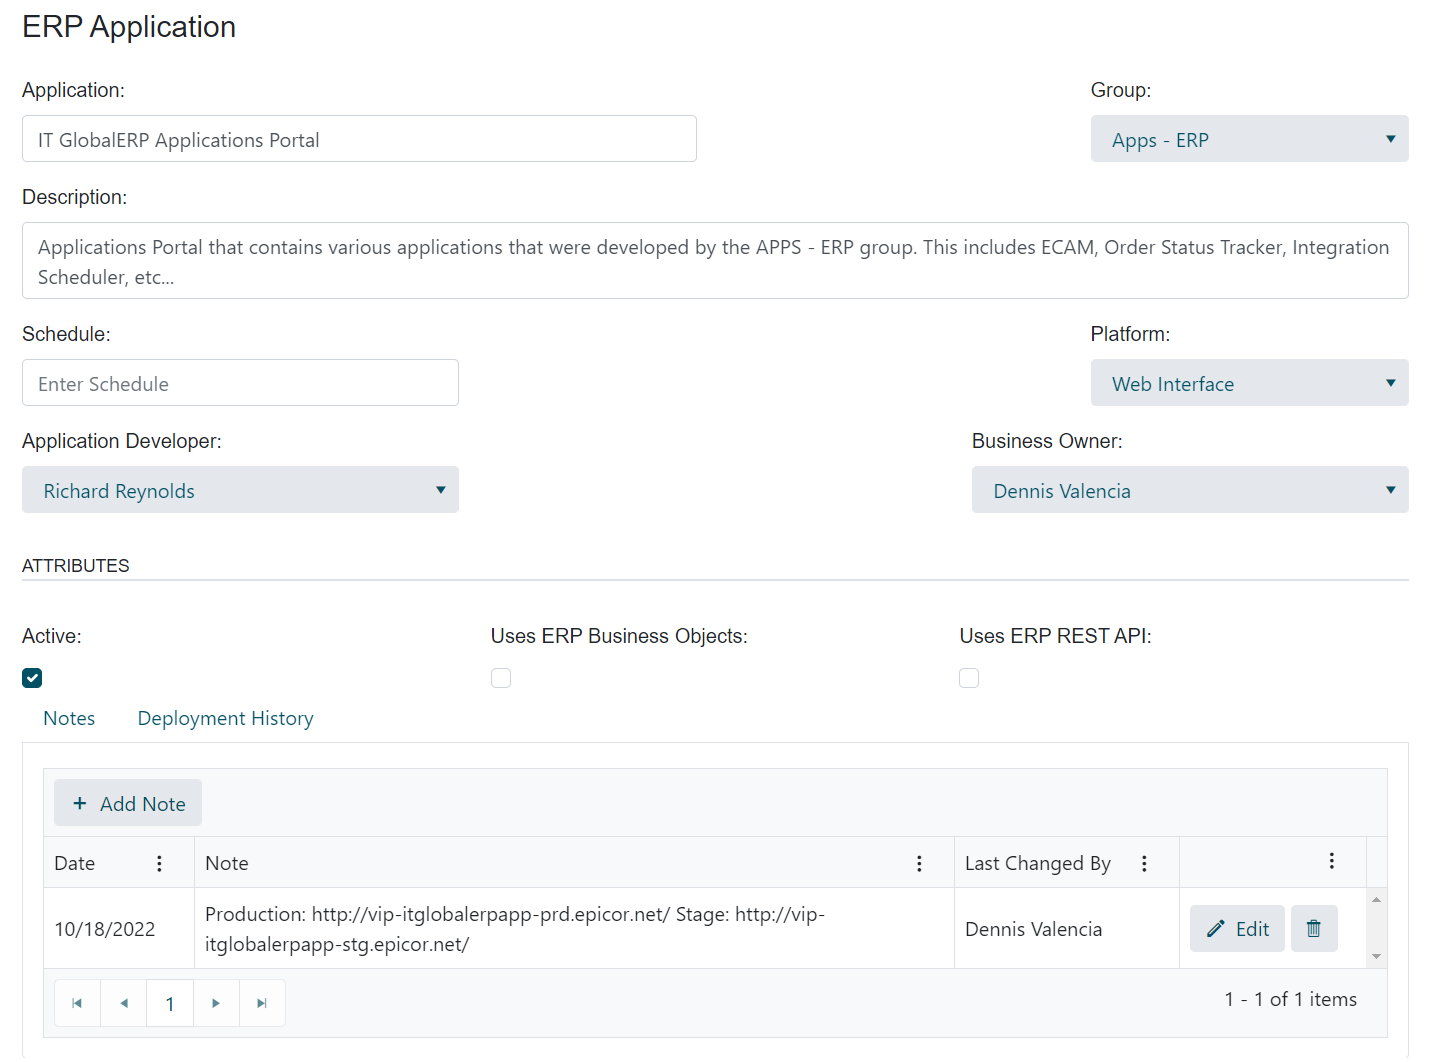Uncheck the Active checkbox
Image resolution: width=1432 pixels, height=1062 pixels.
(32, 678)
